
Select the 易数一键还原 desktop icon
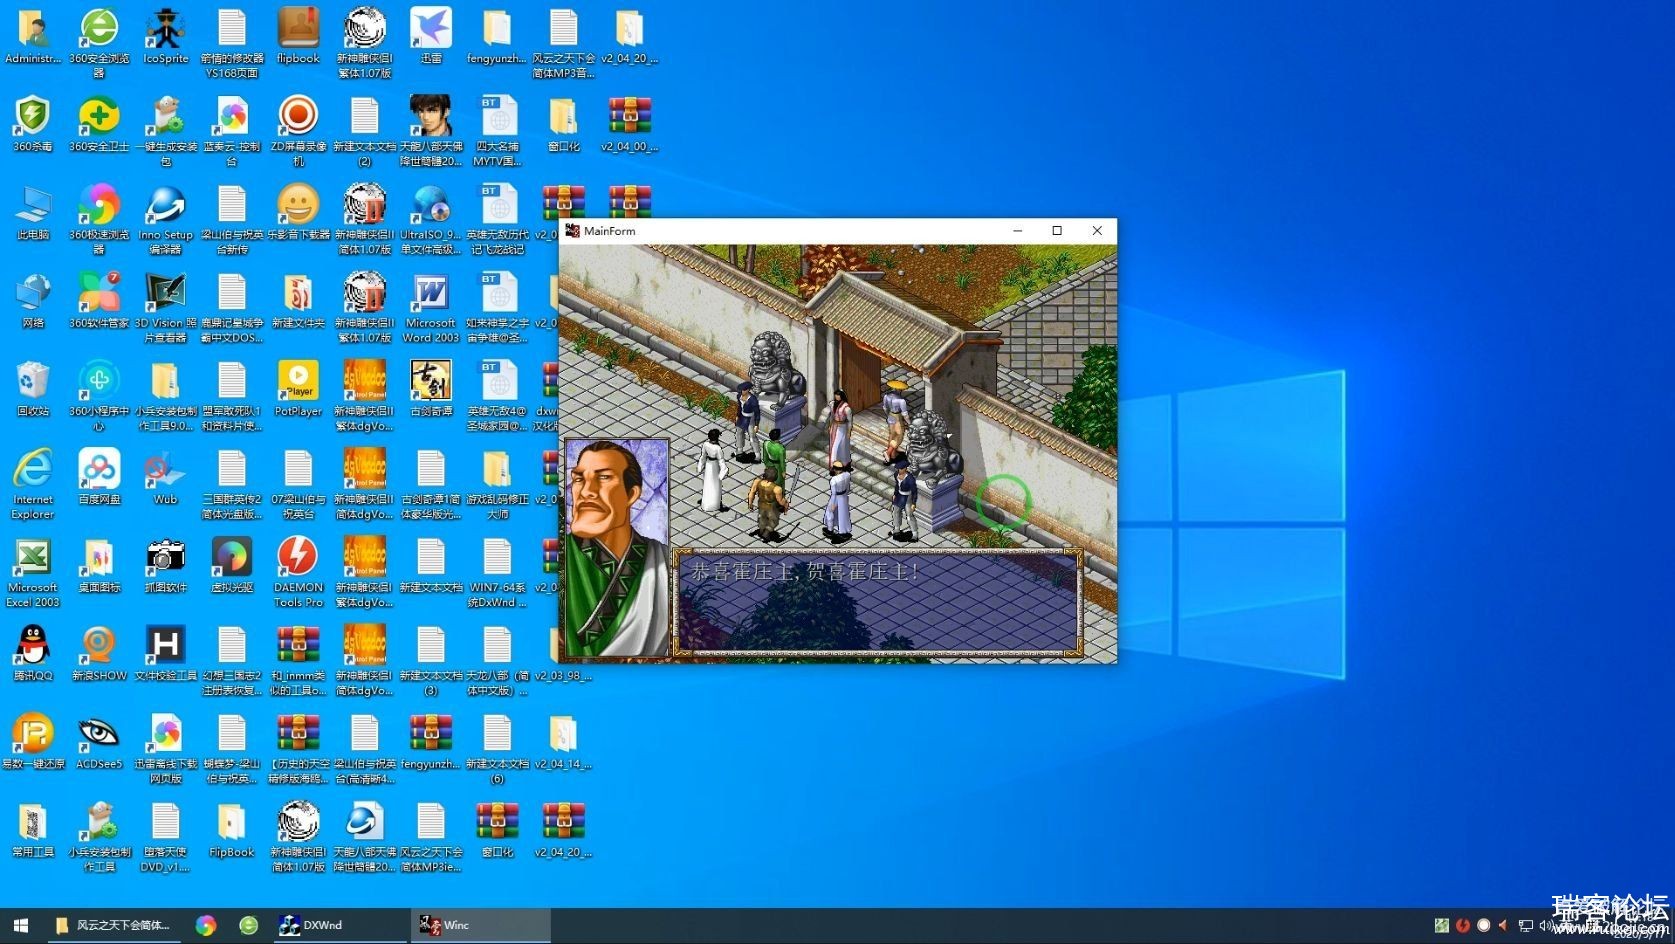pyautogui.click(x=33, y=740)
